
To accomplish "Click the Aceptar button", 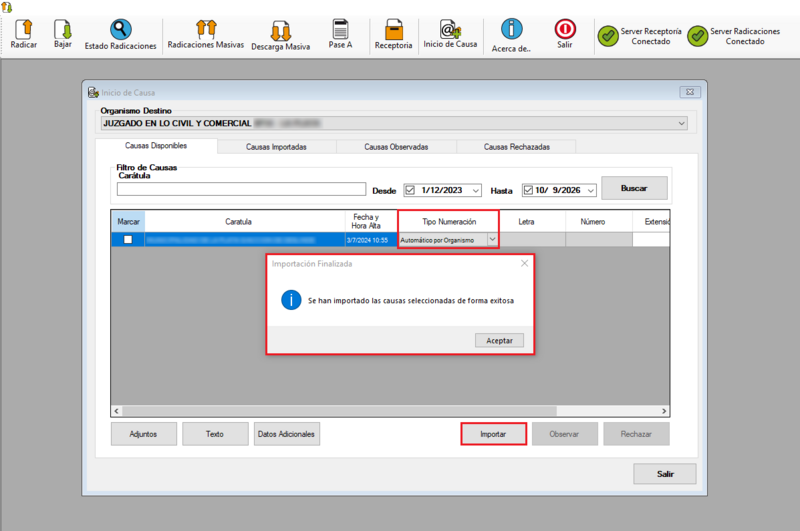I will (x=499, y=340).
